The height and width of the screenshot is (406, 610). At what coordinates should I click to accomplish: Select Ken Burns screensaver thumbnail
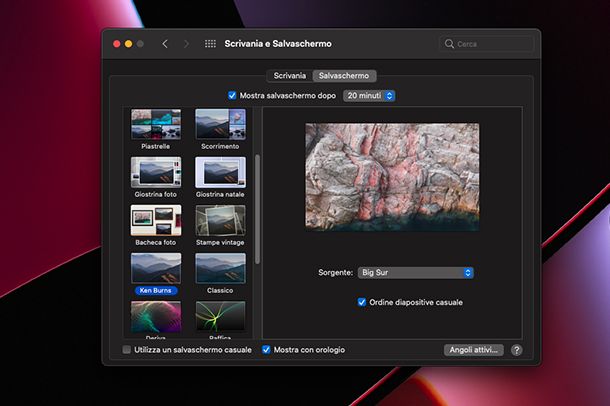[156, 268]
